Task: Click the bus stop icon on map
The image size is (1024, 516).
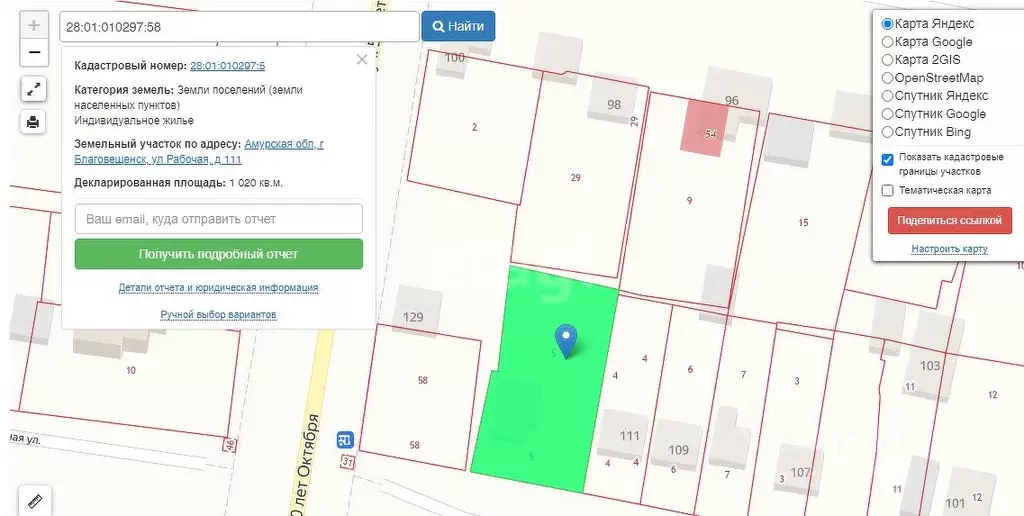Action: click(345, 440)
